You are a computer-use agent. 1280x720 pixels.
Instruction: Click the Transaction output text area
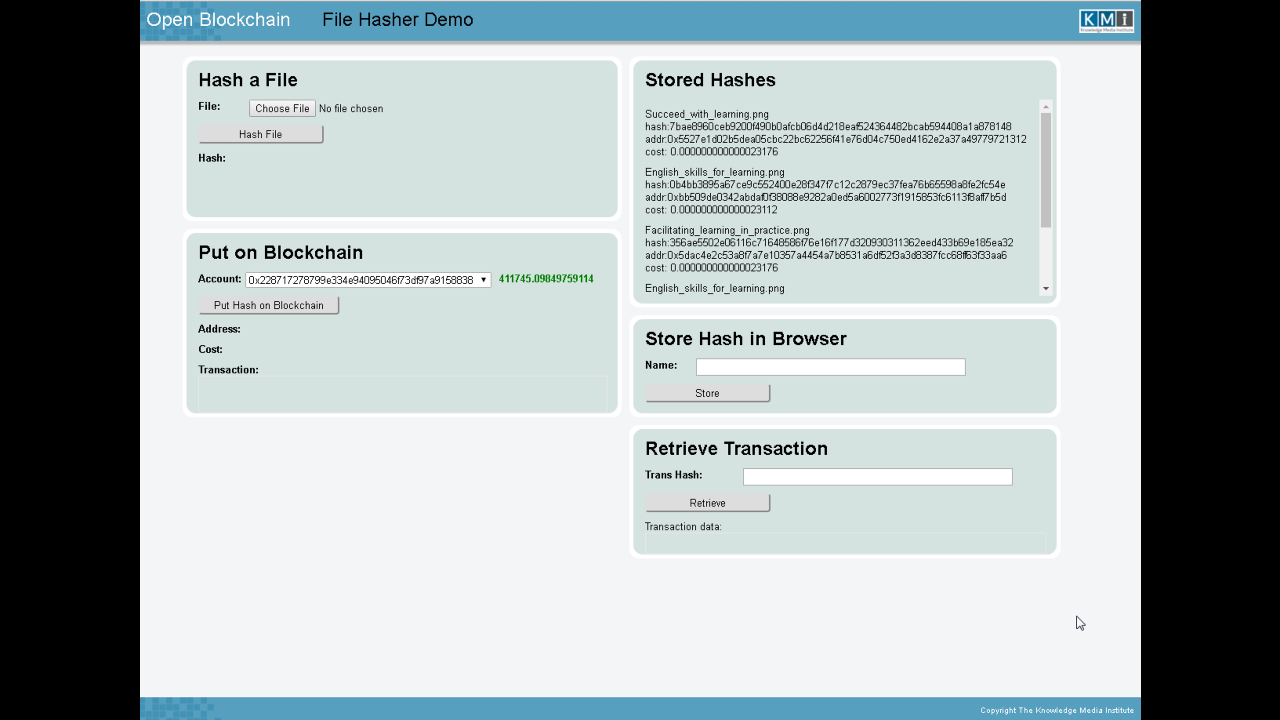[402, 394]
